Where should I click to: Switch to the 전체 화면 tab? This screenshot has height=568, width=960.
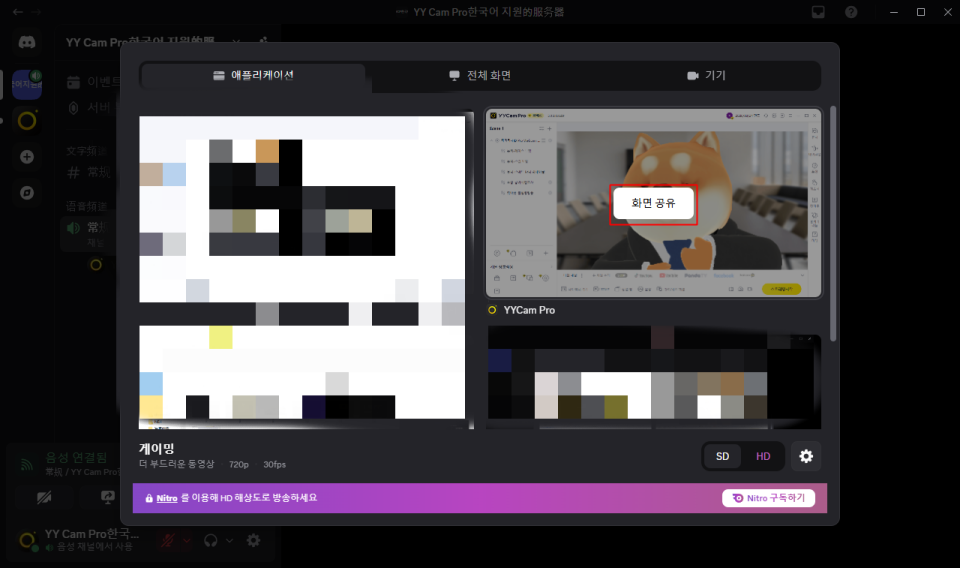pyautogui.click(x=480, y=76)
